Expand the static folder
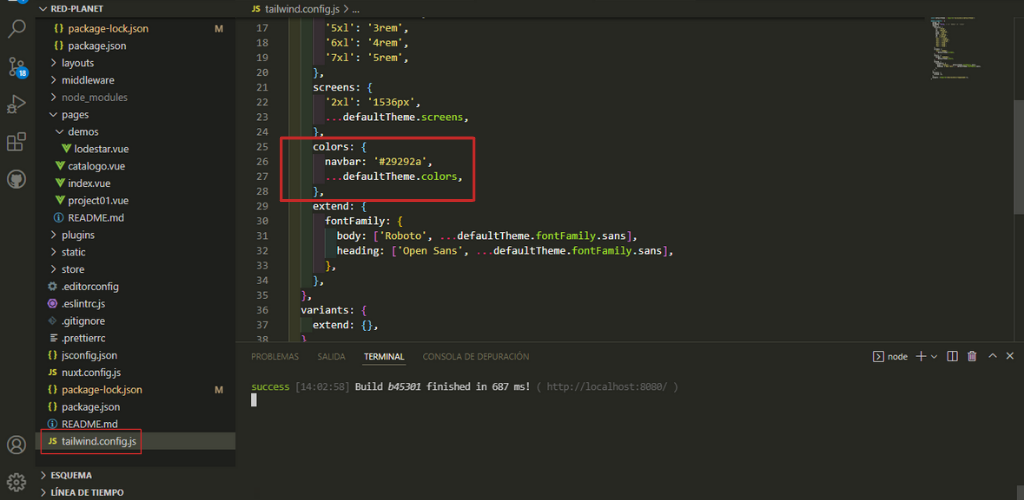 coord(73,252)
